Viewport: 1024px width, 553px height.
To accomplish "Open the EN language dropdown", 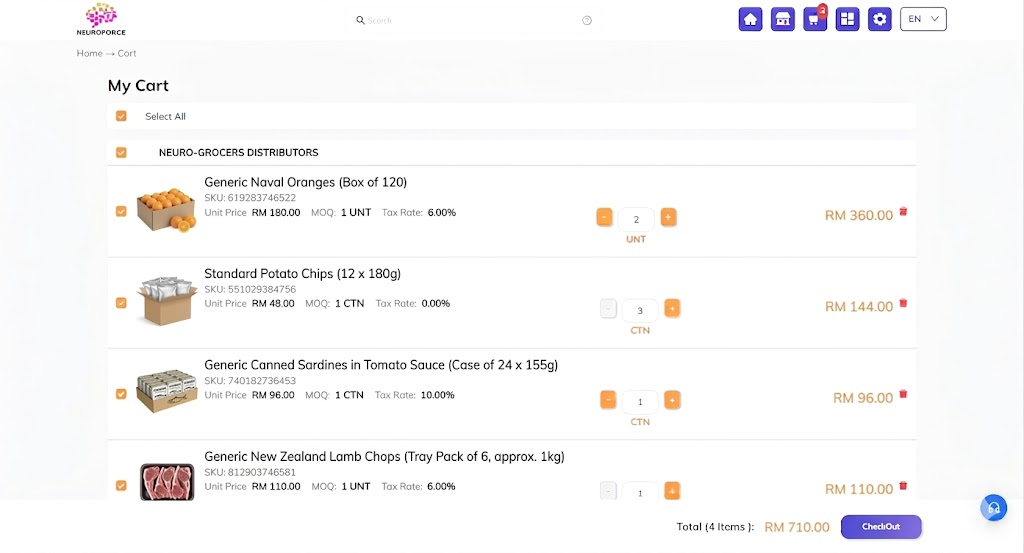I will (923, 19).
